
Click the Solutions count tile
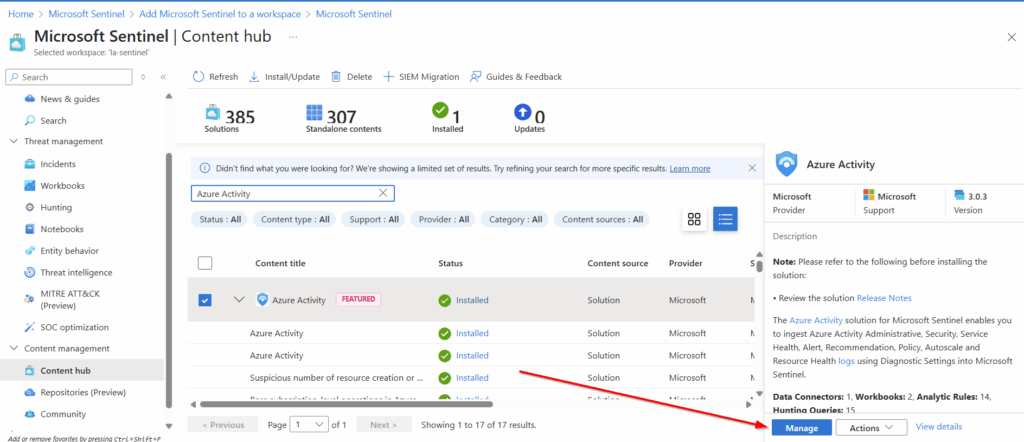tap(230, 118)
